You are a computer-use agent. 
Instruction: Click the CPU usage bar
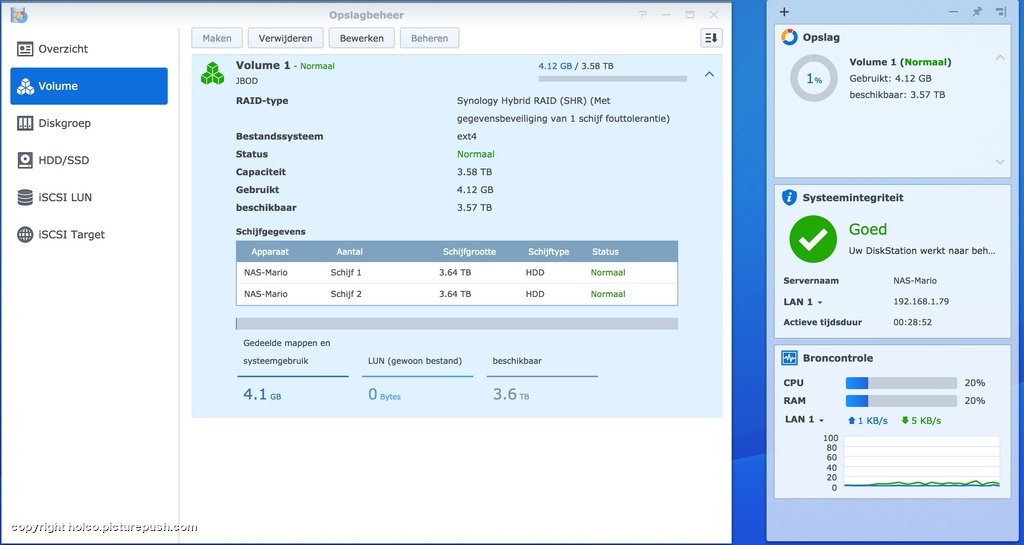(901, 383)
